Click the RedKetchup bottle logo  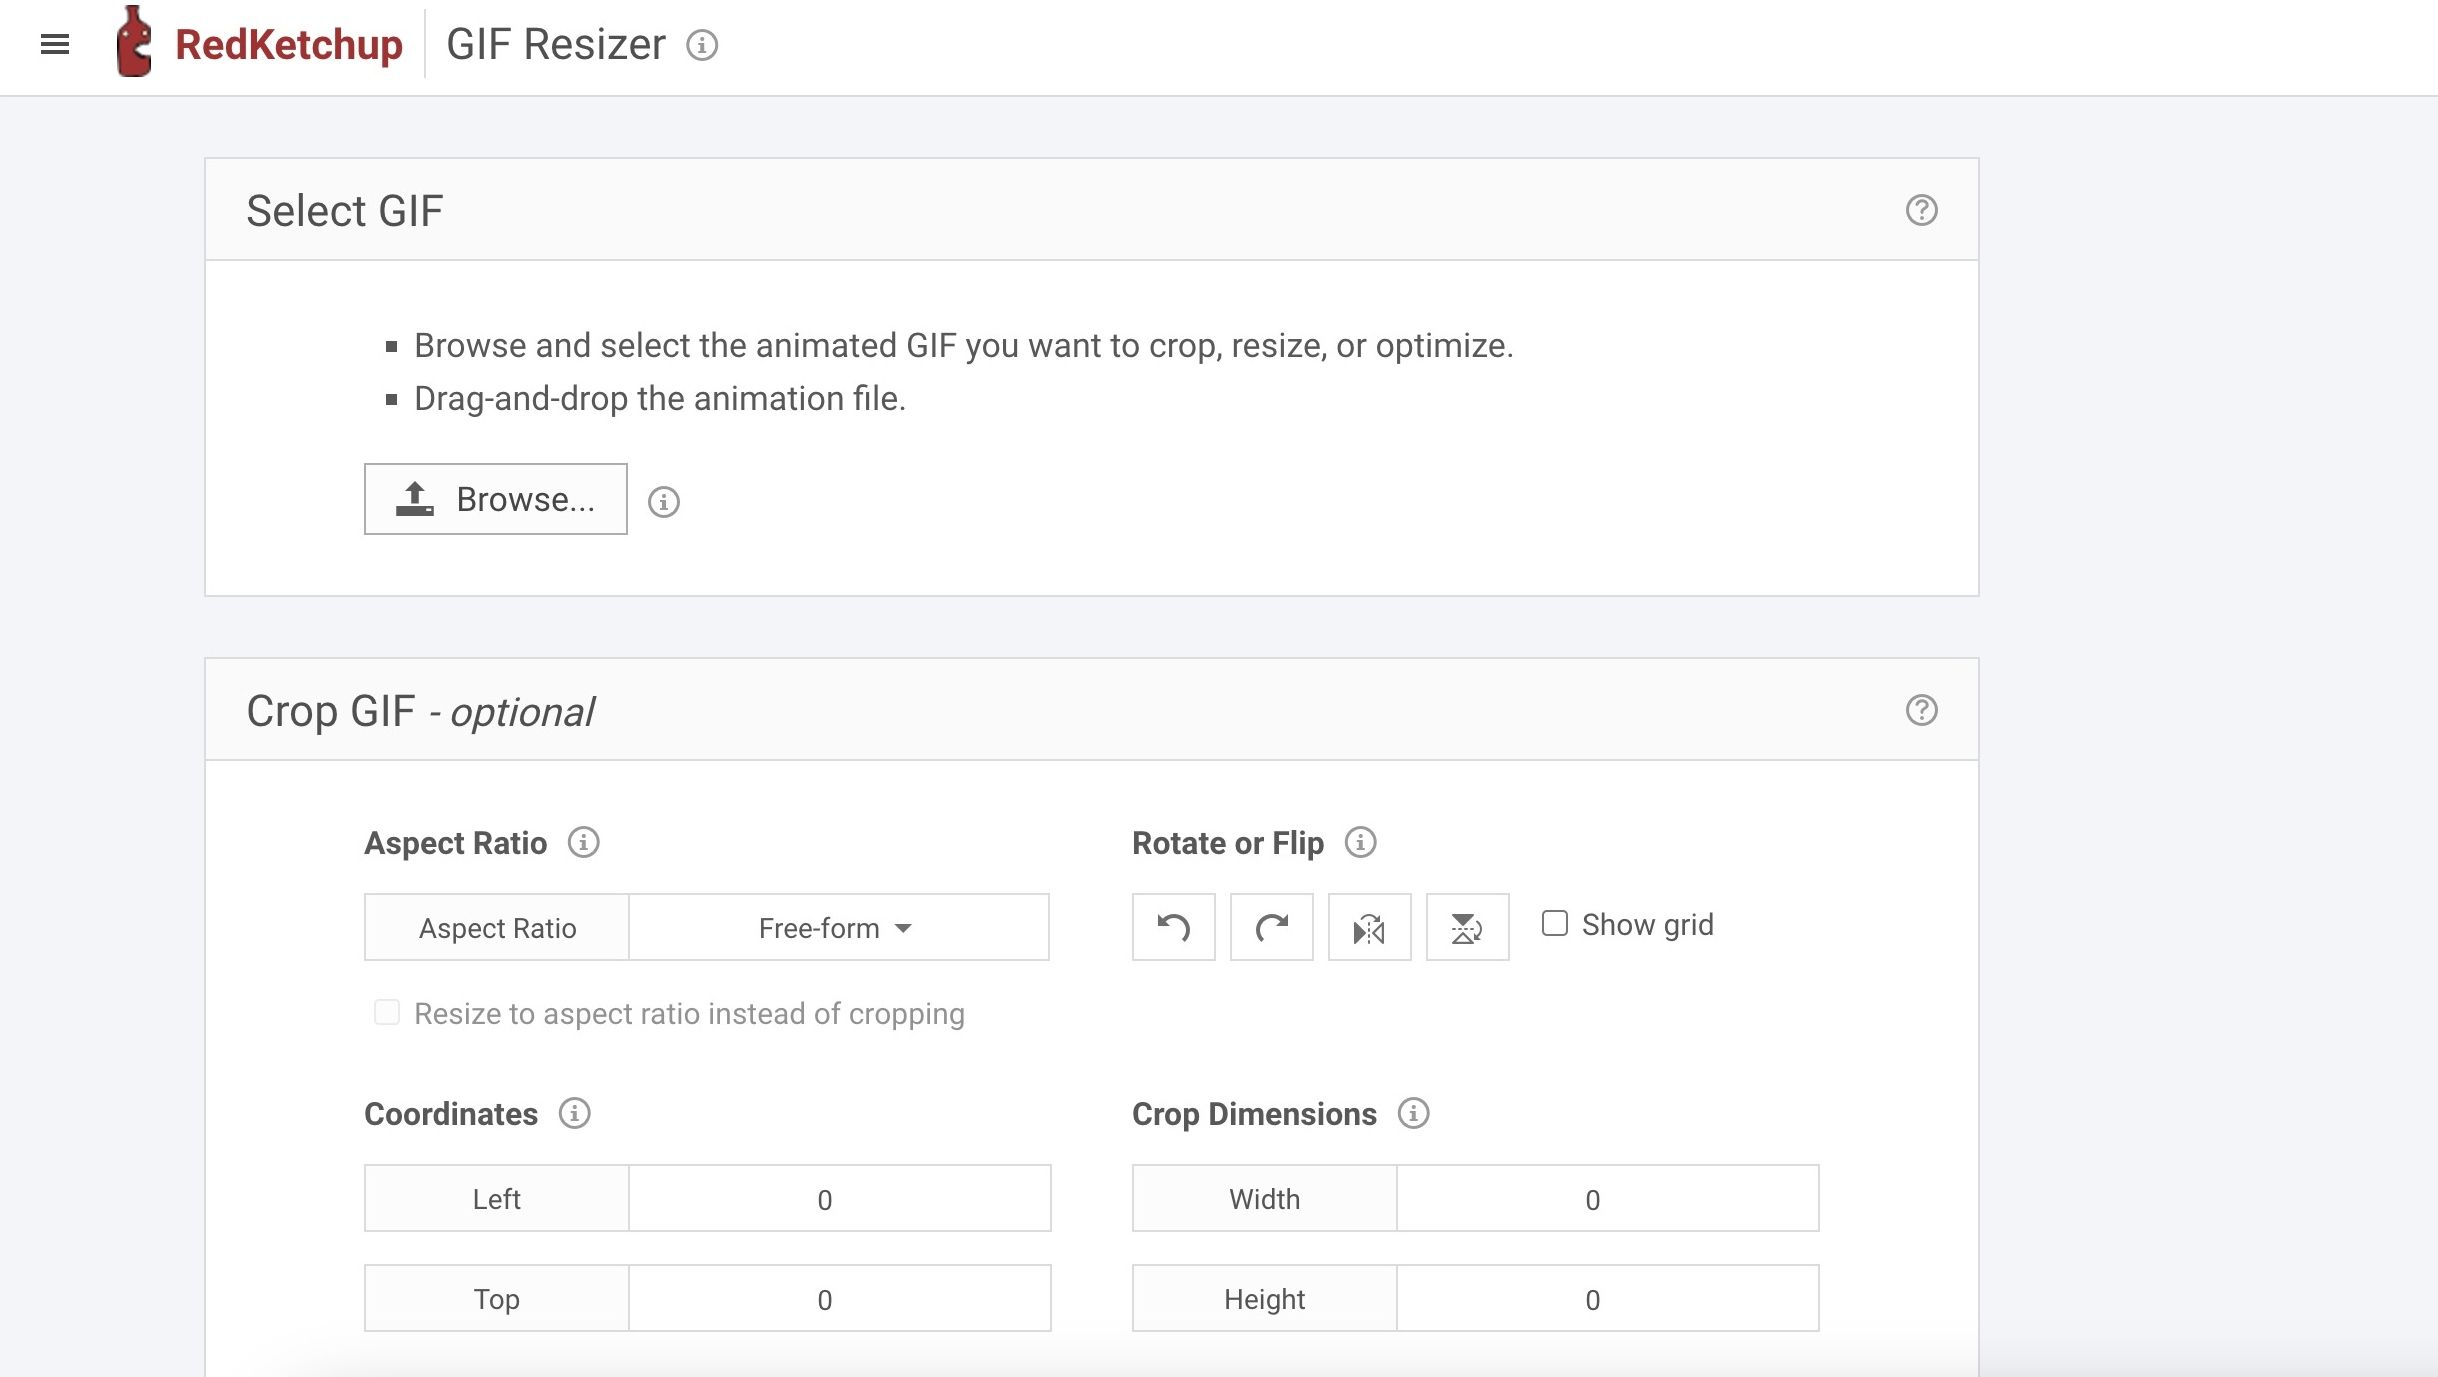click(x=133, y=42)
